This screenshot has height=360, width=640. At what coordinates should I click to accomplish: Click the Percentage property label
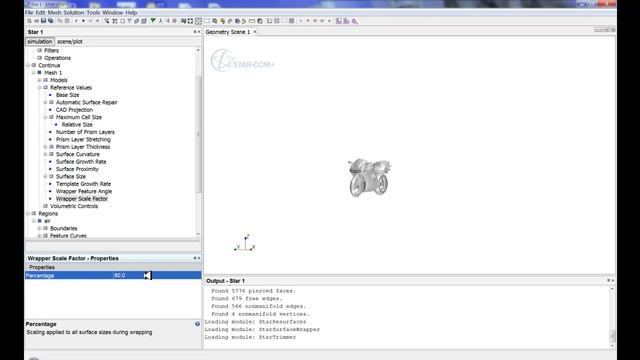click(40, 276)
